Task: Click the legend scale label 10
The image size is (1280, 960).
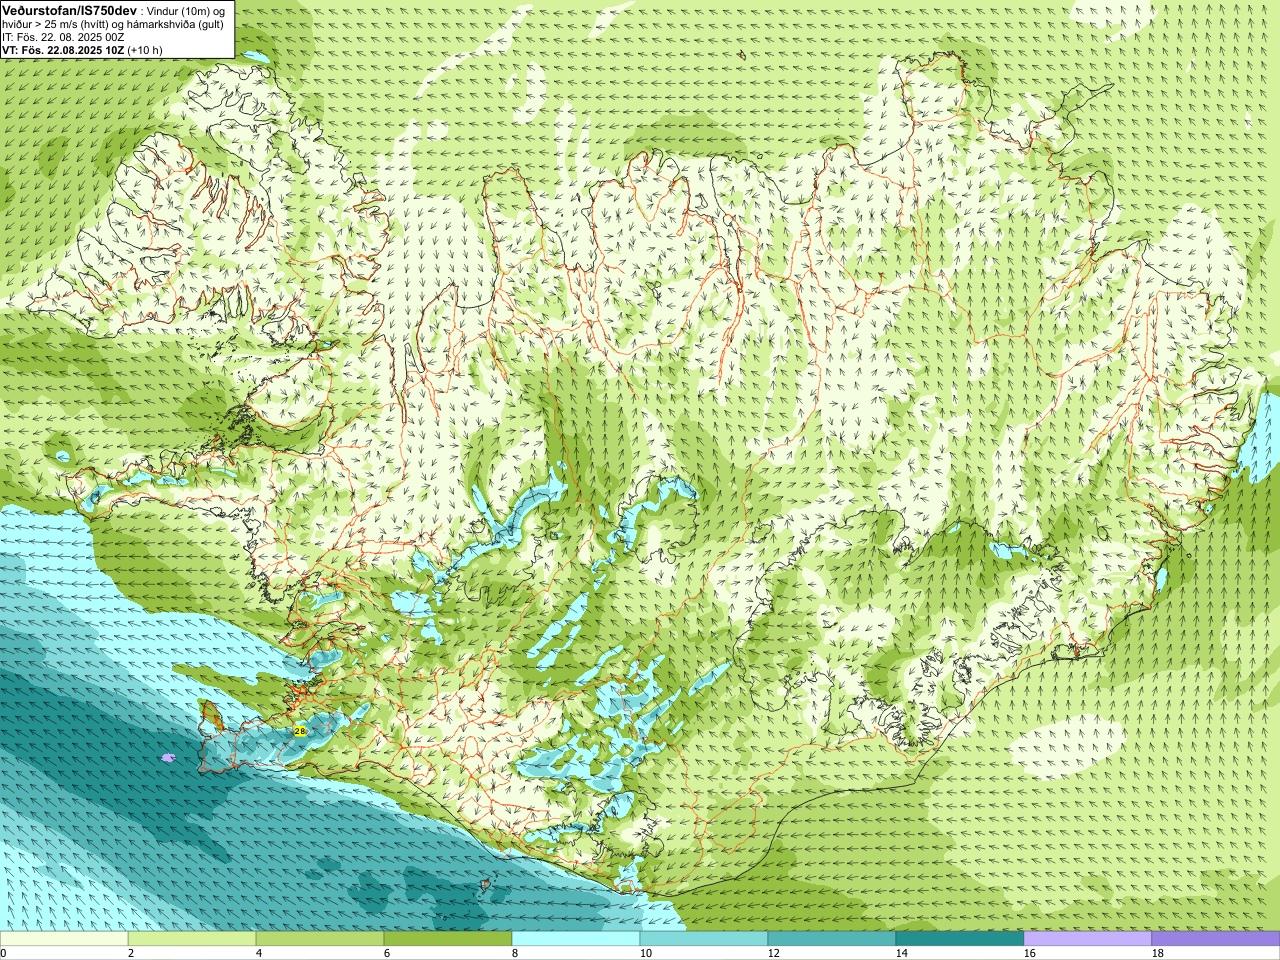Action: click(x=646, y=953)
